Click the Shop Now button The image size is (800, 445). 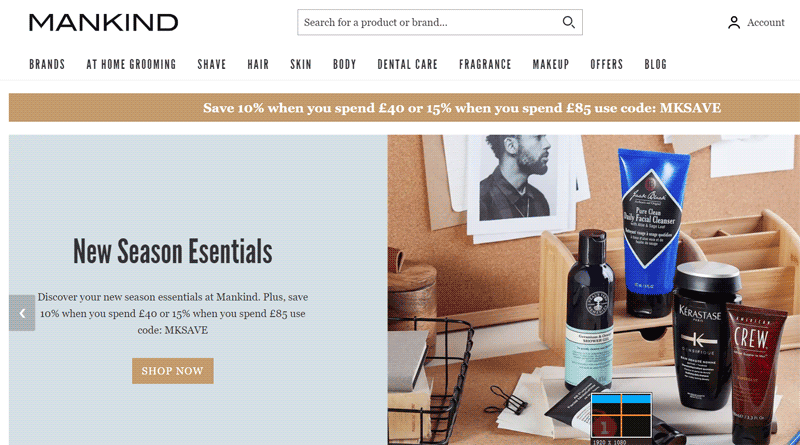point(172,371)
